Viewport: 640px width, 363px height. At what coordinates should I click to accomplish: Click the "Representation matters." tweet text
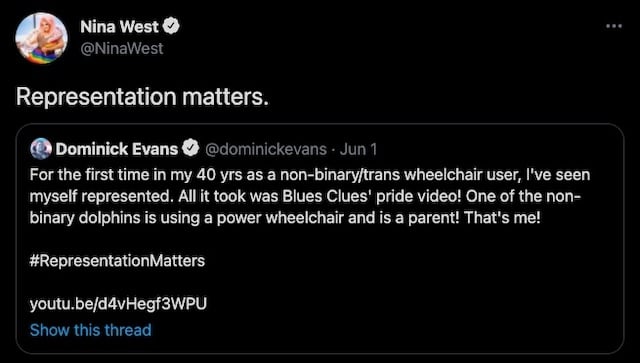(x=142, y=97)
